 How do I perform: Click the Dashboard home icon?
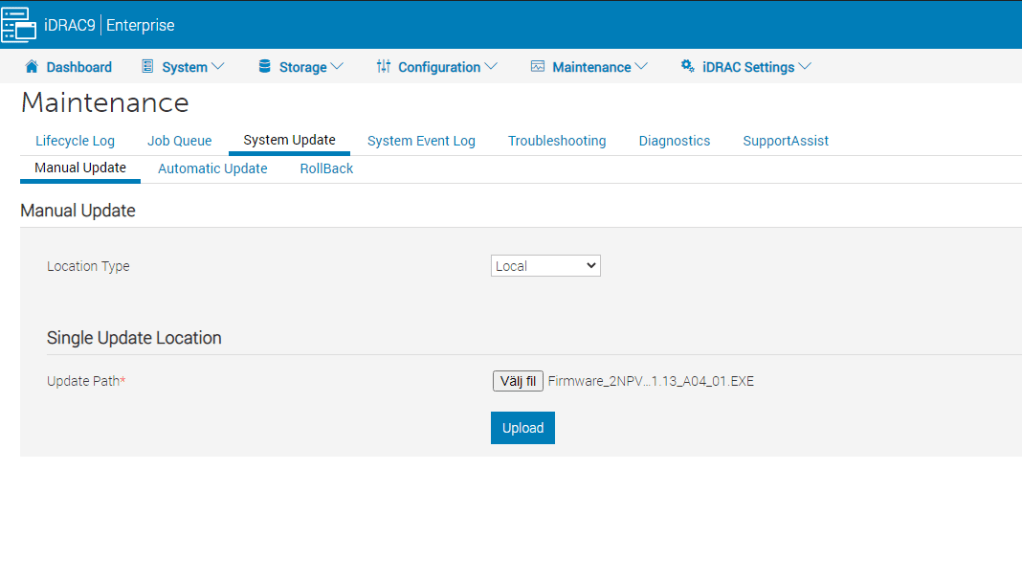pyautogui.click(x=31, y=67)
